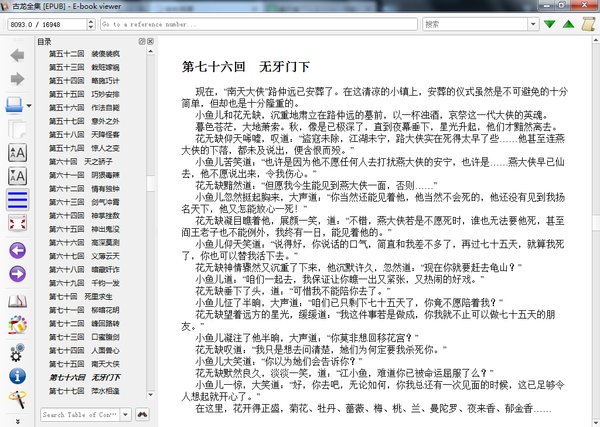
Task: Click the colorful palette icon in the sidebar
Action: click(x=17, y=325)
